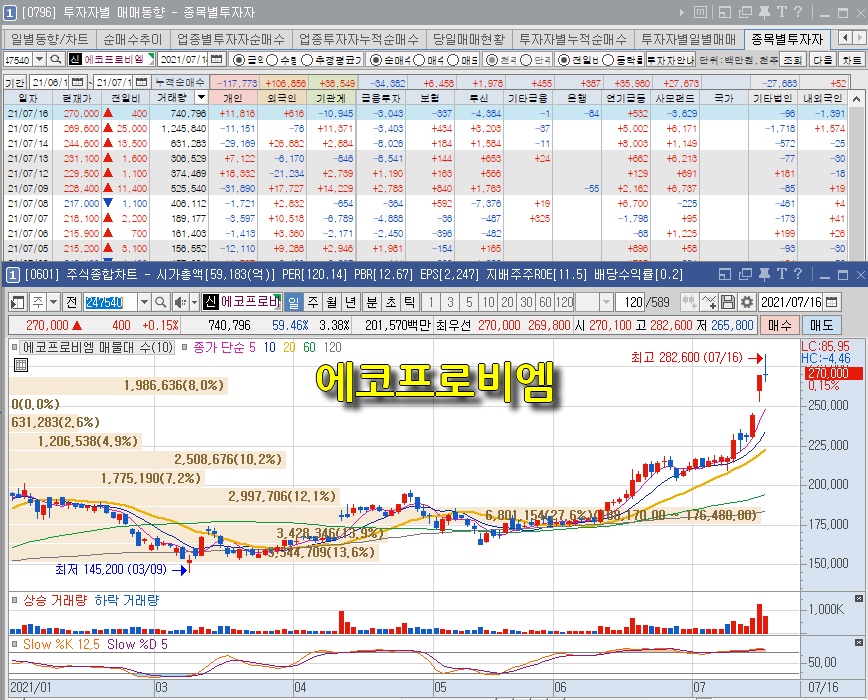
Task: Select the 순매수 radio button
Action: 376,60
